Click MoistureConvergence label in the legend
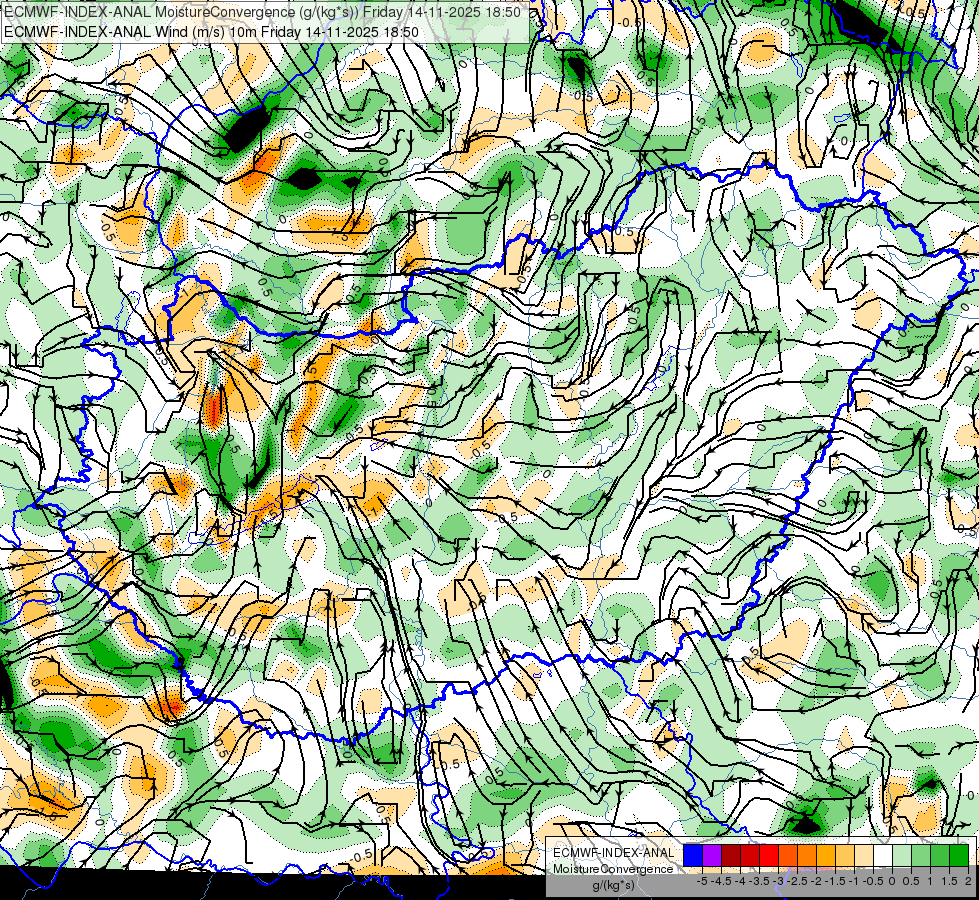Image resolution: width=979 pixels, height=900 pixels. pos(614,869)
